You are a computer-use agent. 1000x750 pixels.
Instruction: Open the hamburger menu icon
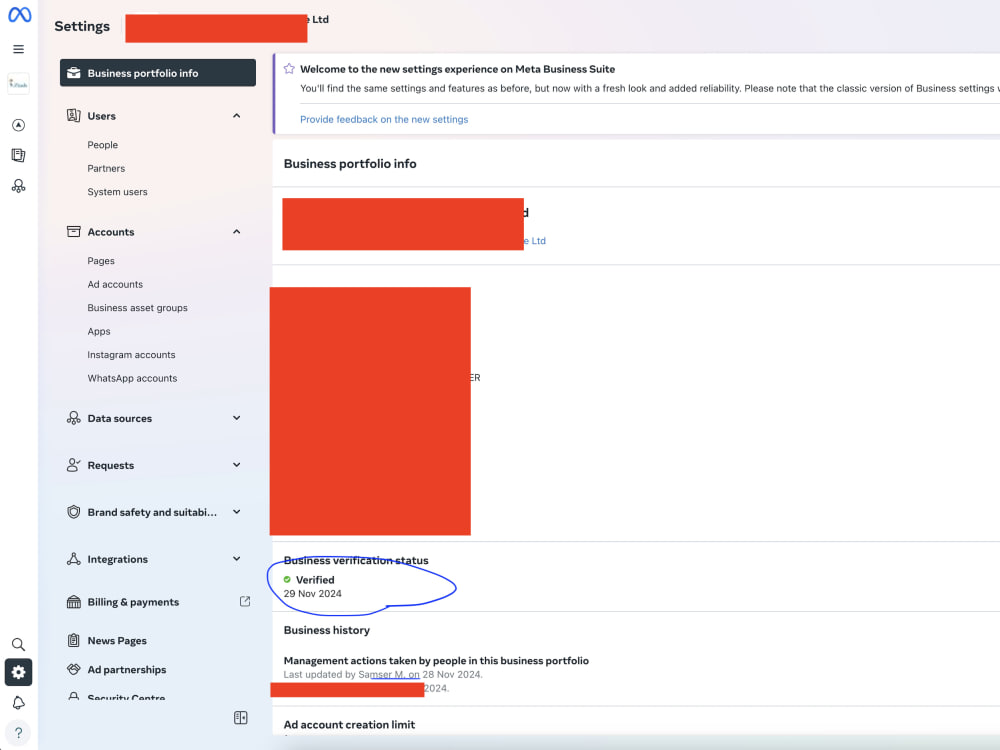18,49
